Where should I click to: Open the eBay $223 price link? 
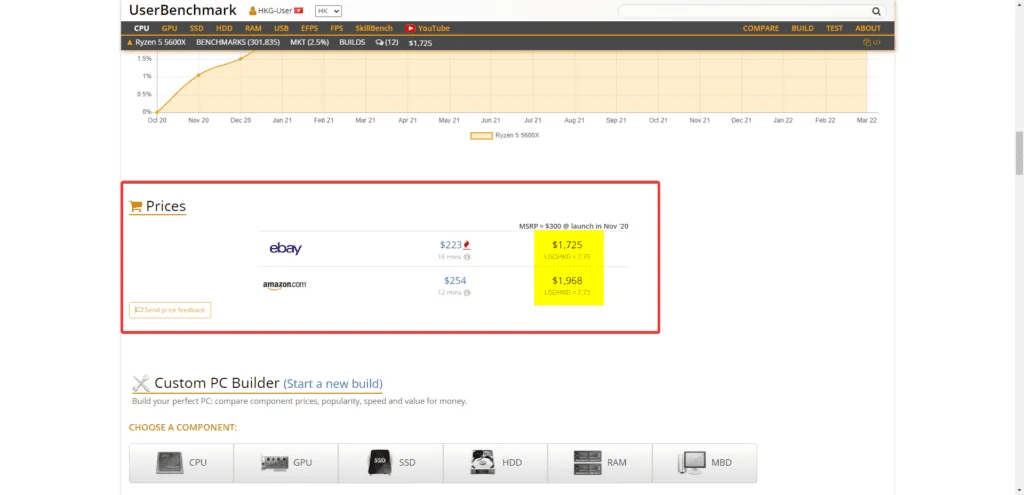[451, 245]
